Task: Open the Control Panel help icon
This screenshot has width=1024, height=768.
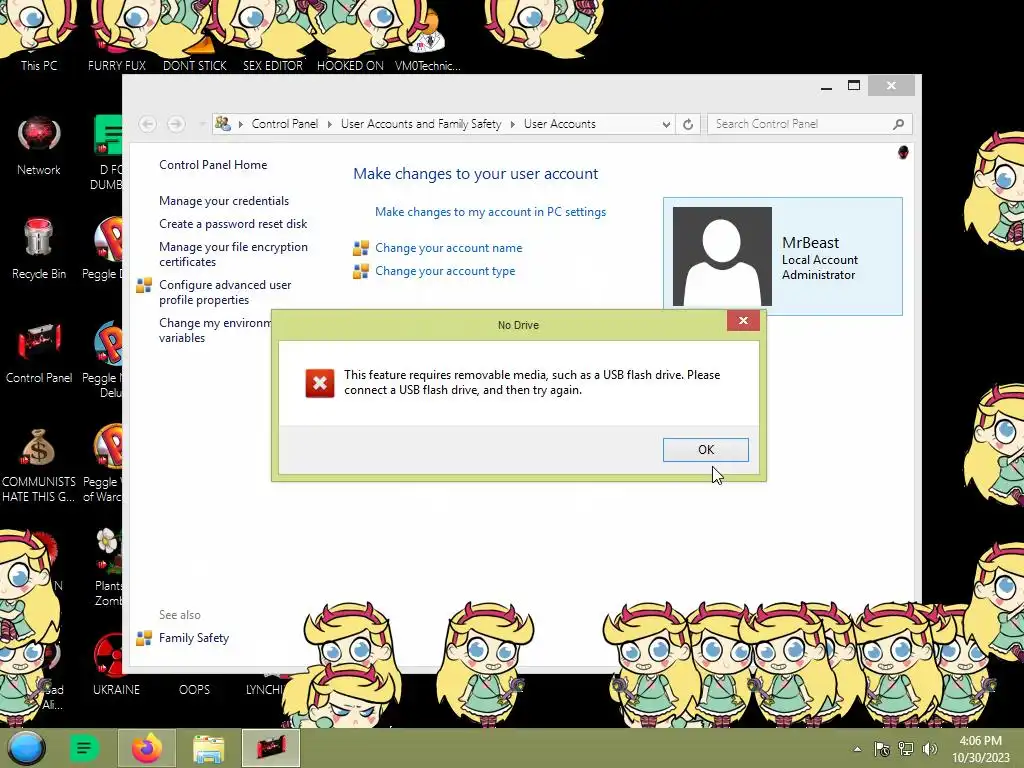Action: (x=903, y=152)
